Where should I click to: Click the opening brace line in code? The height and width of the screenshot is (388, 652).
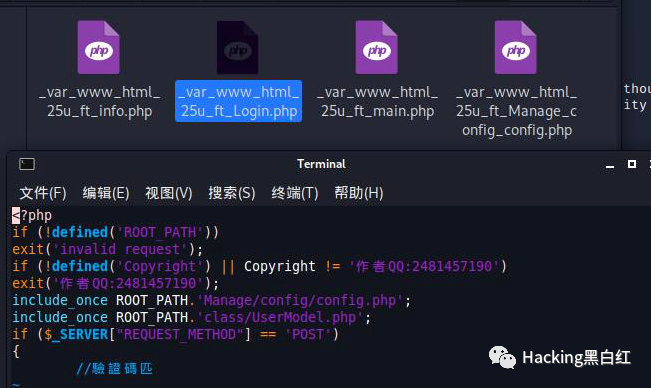point(16,351)
